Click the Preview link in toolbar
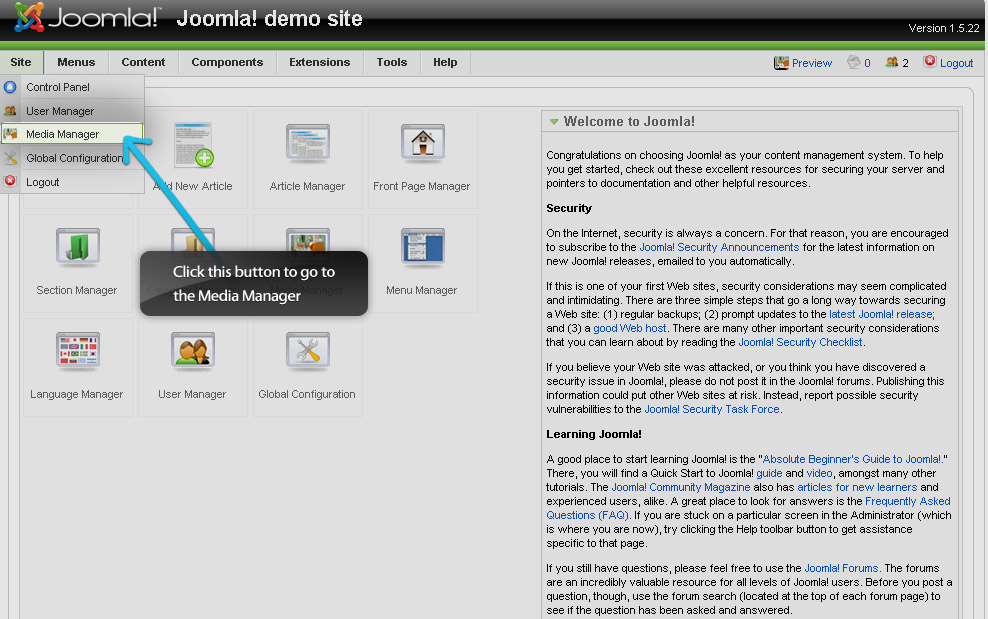The width and height of the screenshot is (988, 619). pyautogui.click(x=812, y=63)
